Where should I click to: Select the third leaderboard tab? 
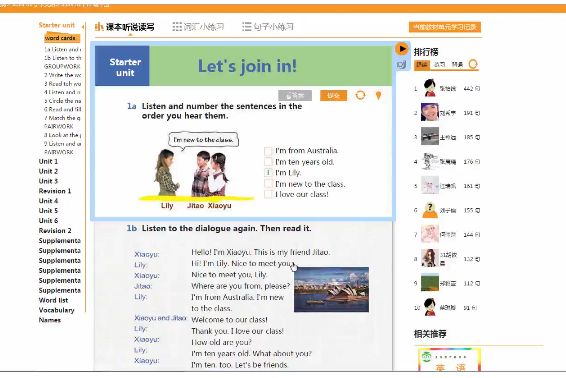[x=457, y=65]
